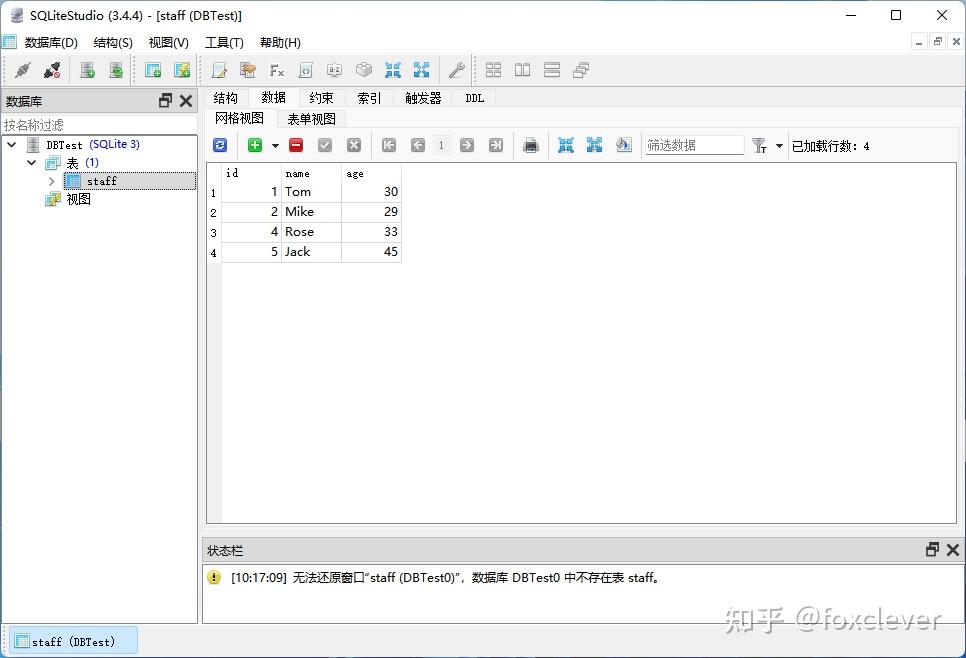966x658 pixels.
Task: Switch to the 表单视图 tab
Action: 312,119
